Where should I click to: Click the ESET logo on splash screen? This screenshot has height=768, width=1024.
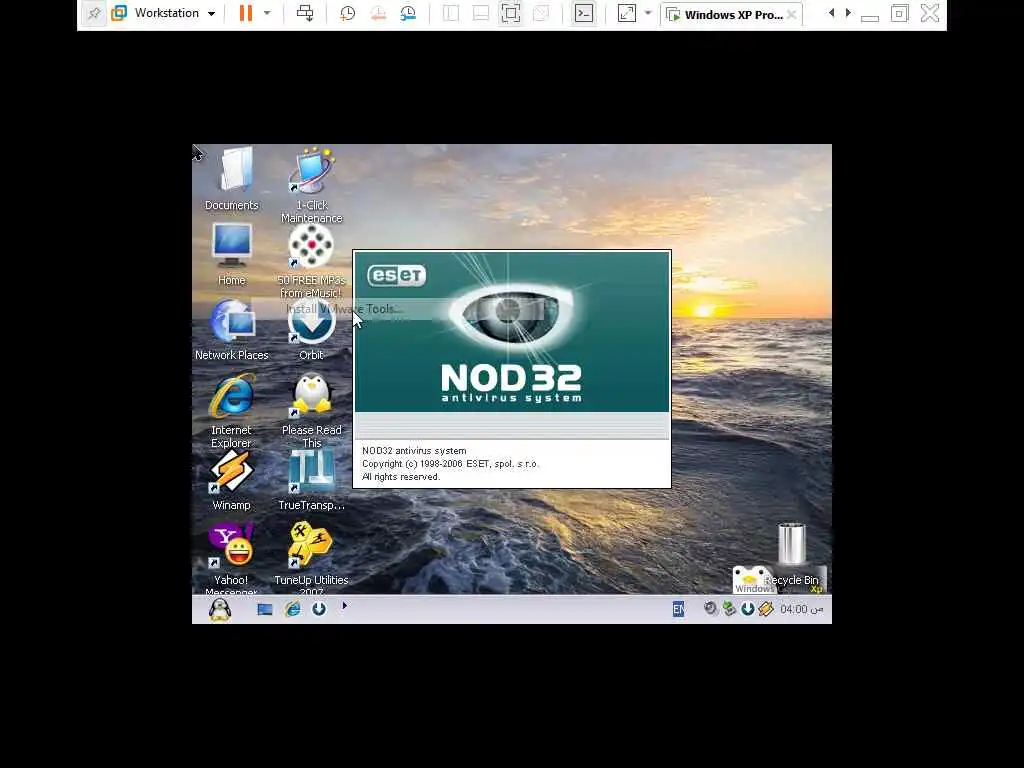(x=396, y=275)
